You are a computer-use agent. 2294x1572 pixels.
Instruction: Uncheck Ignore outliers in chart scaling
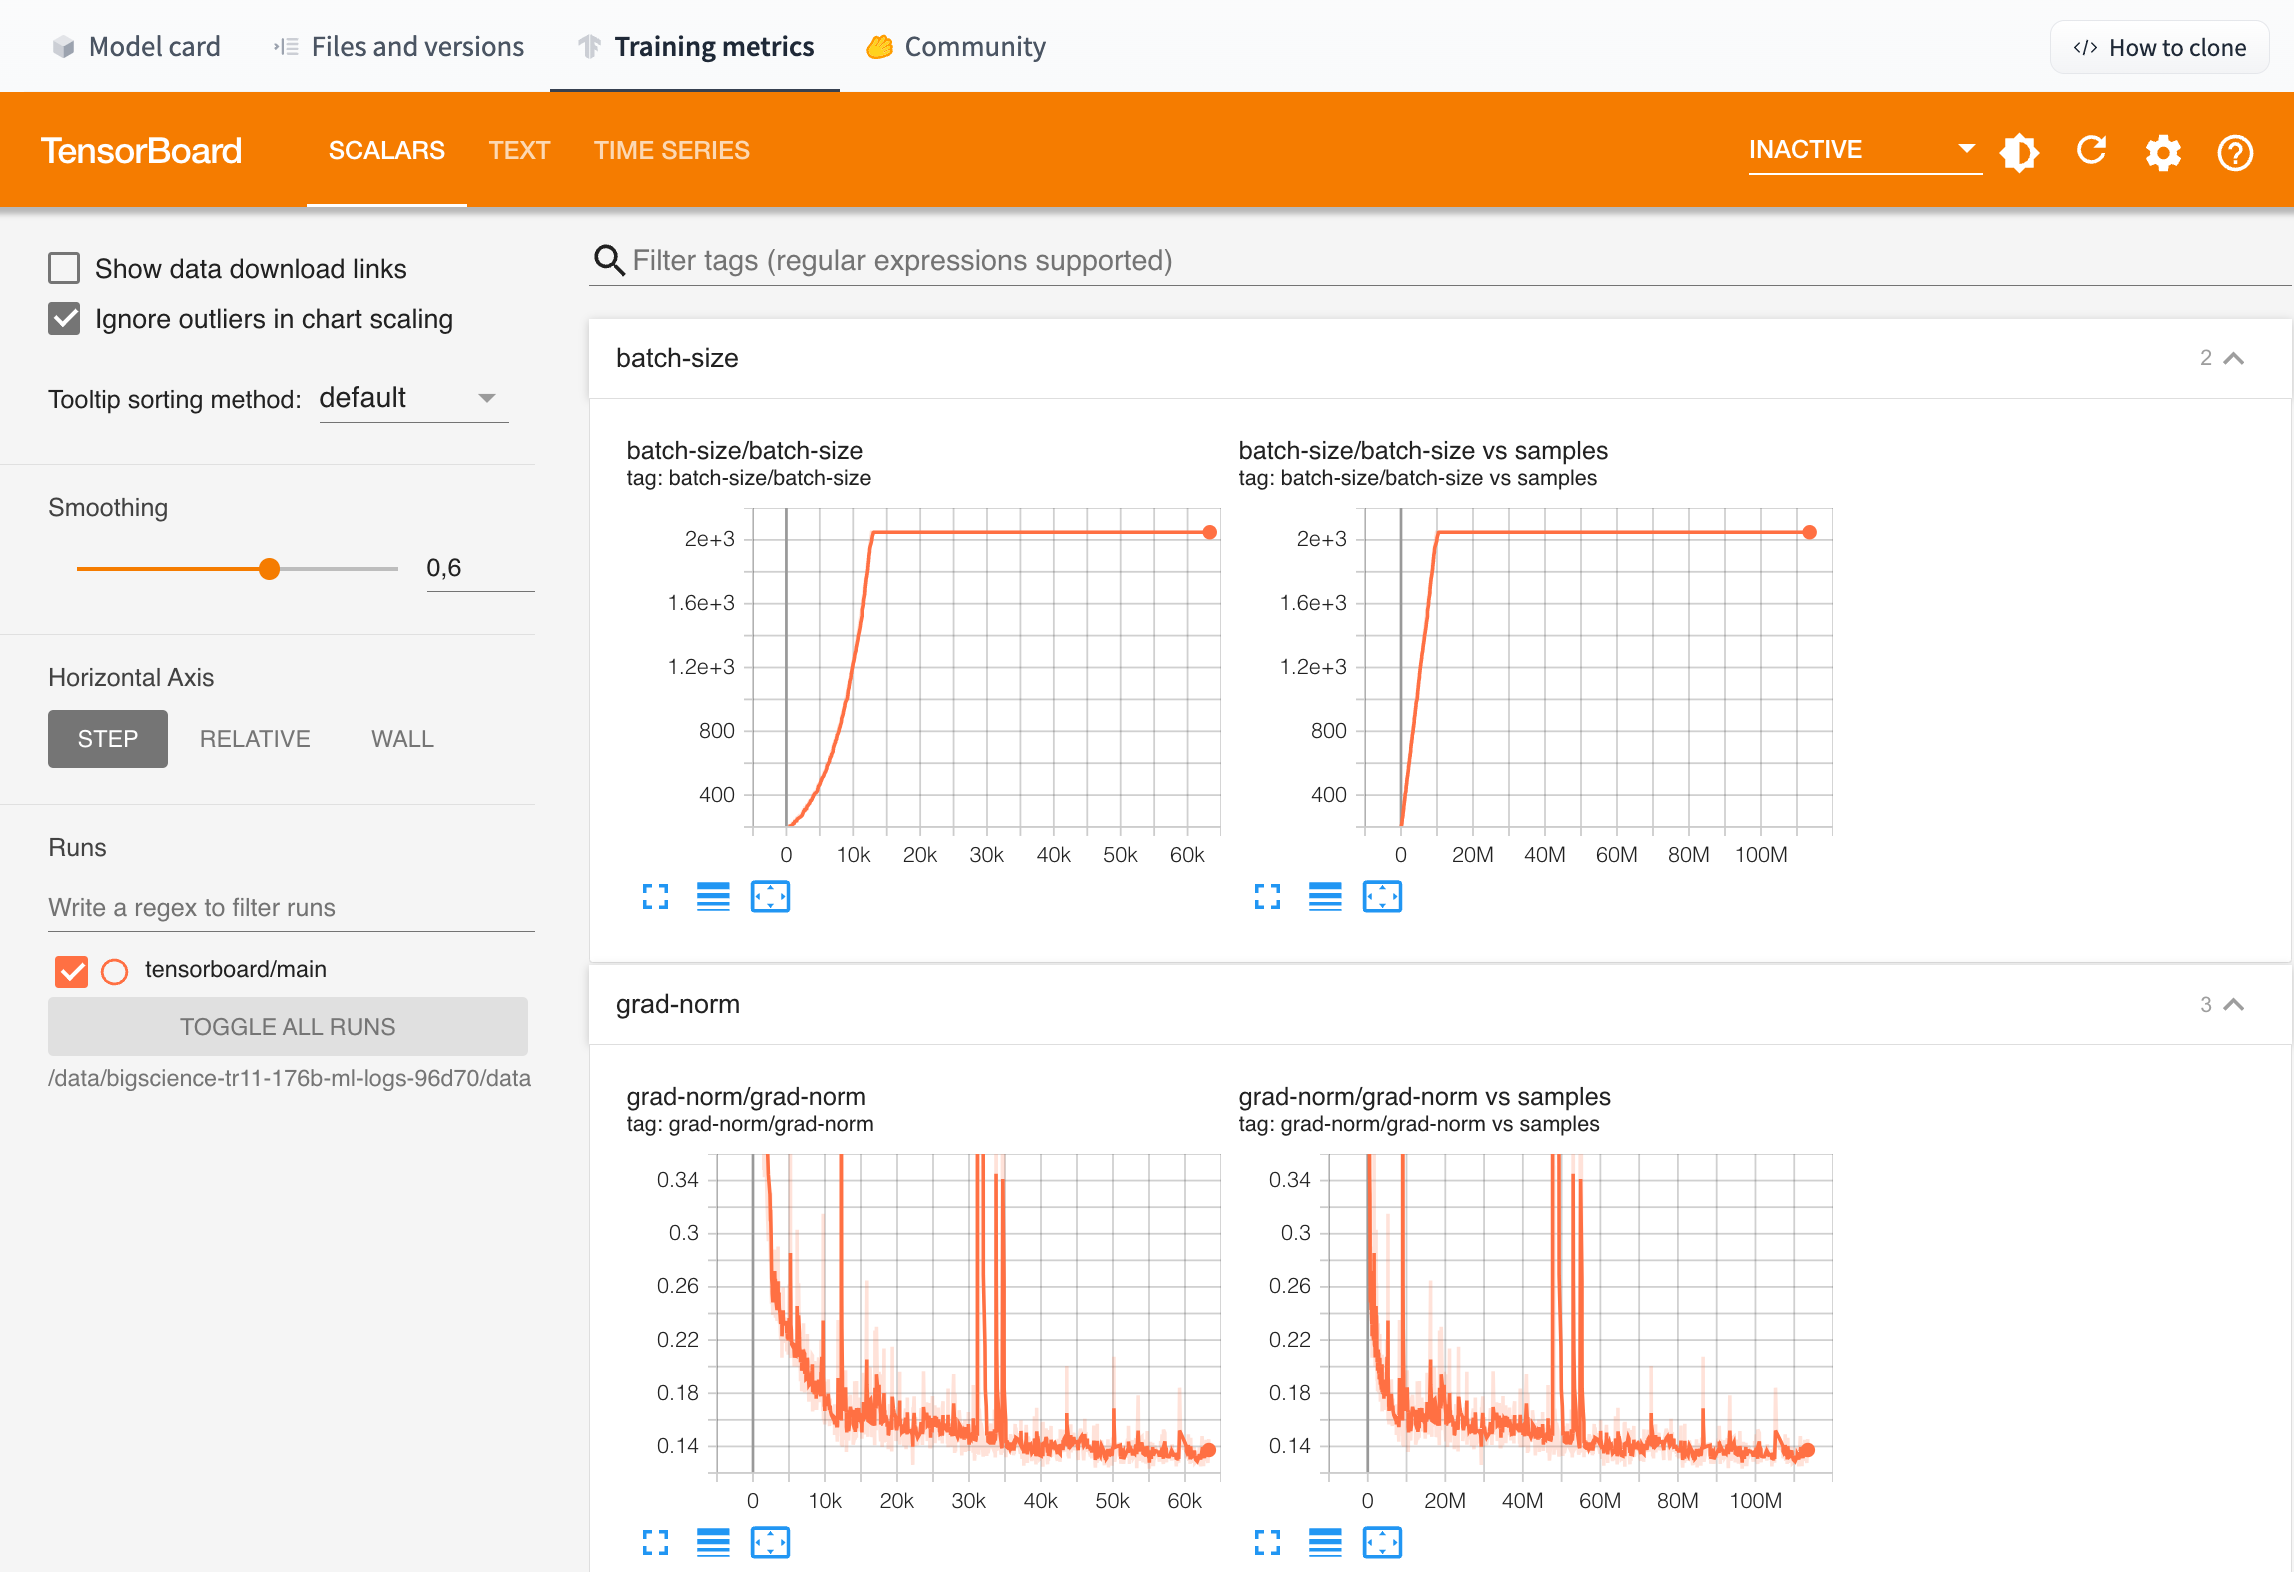click(x=64, y=319)
